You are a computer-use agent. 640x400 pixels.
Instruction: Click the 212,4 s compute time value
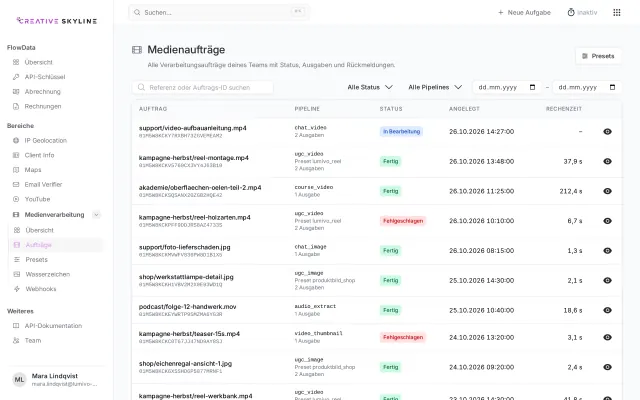pyautogui.click(x=571, y=191)
